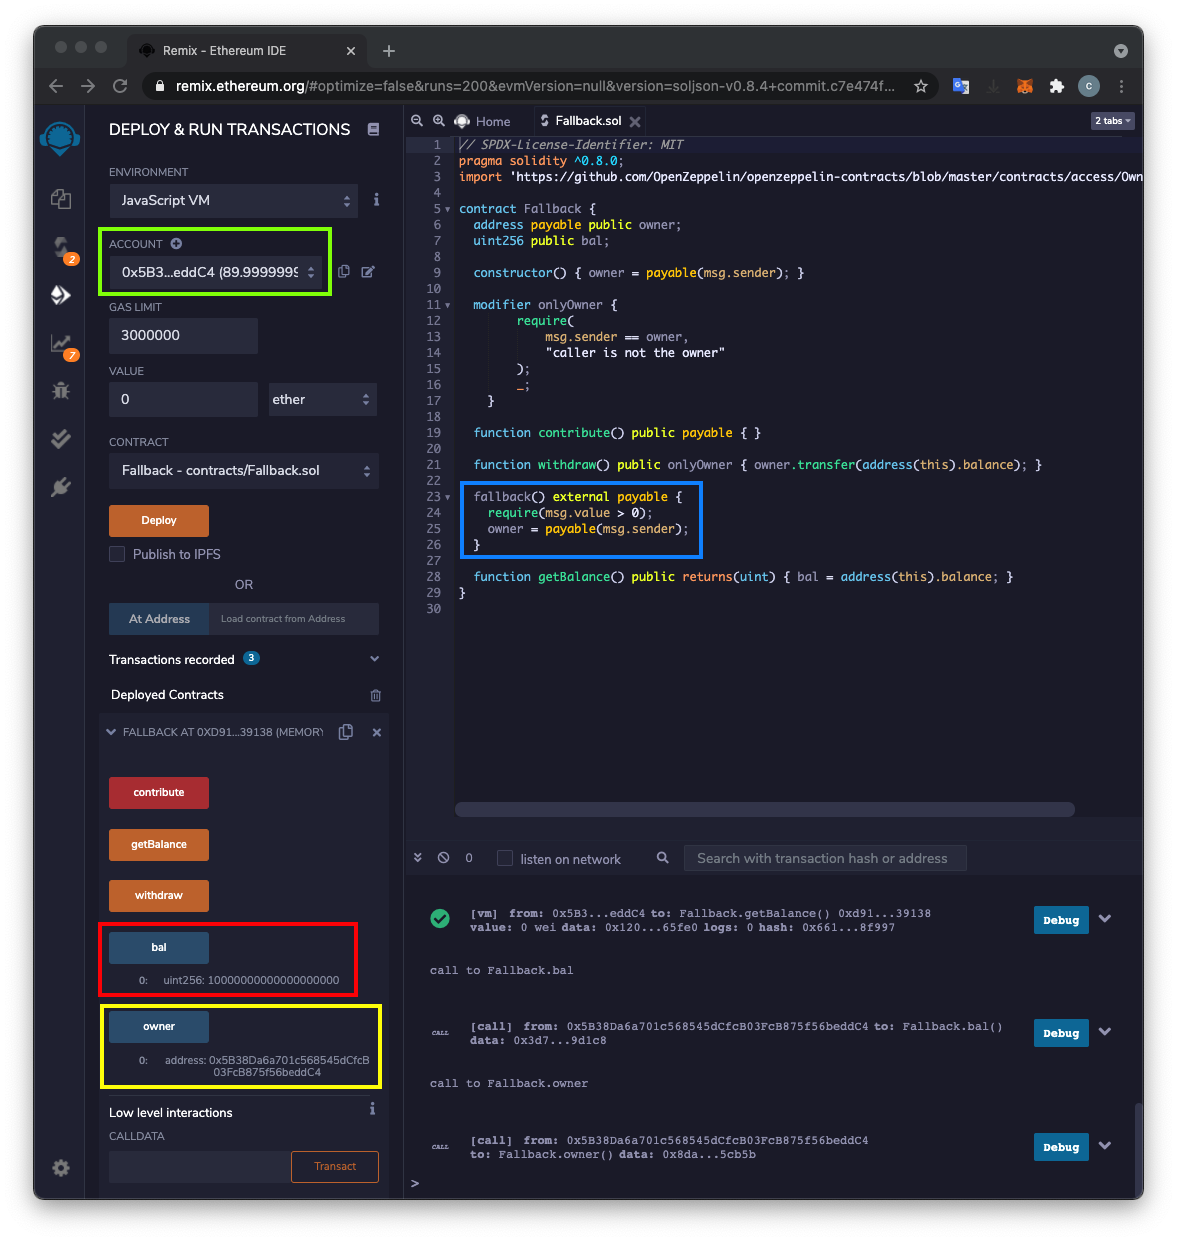1177x1241 pixels.
Task: Open the Debugger bug icon in sidebar
Action: [x=61, y=390]
